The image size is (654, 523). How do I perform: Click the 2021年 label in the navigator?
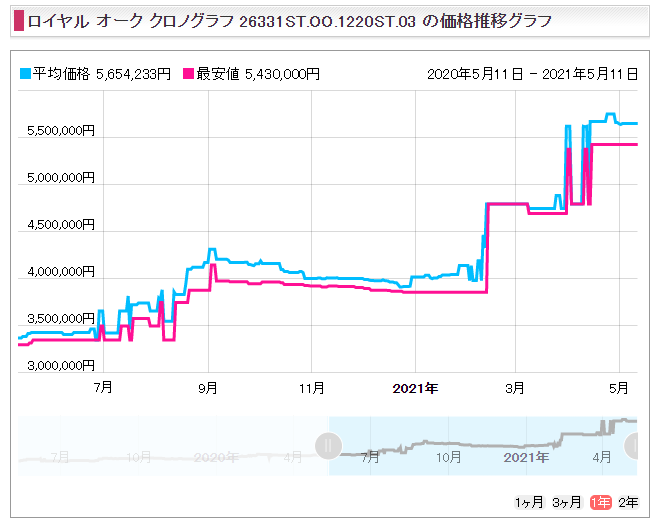[x=526, y=458]
